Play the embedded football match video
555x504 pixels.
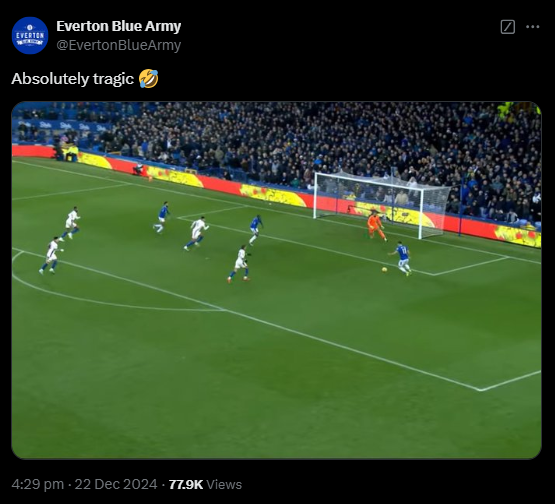tap(276, 280)
